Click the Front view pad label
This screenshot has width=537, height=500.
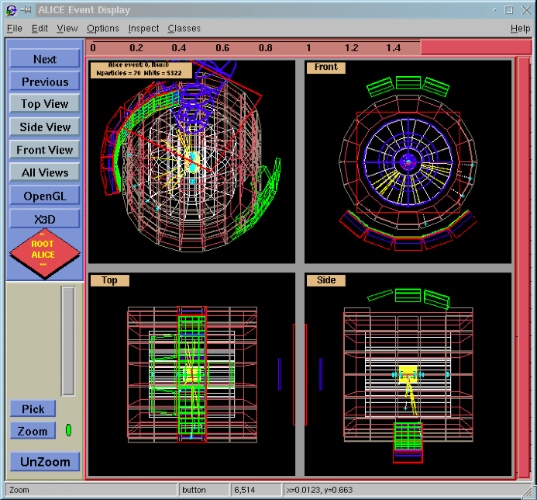[326, 67]
